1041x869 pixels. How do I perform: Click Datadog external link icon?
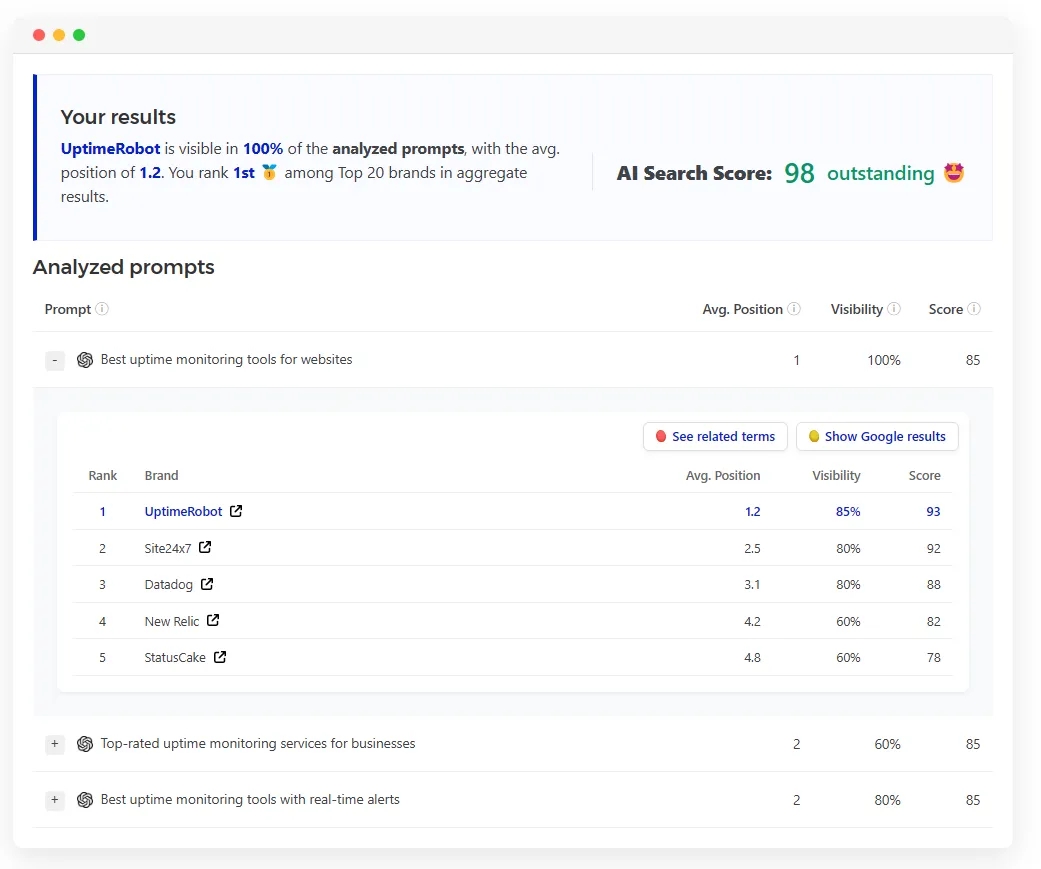pos(207,584)
